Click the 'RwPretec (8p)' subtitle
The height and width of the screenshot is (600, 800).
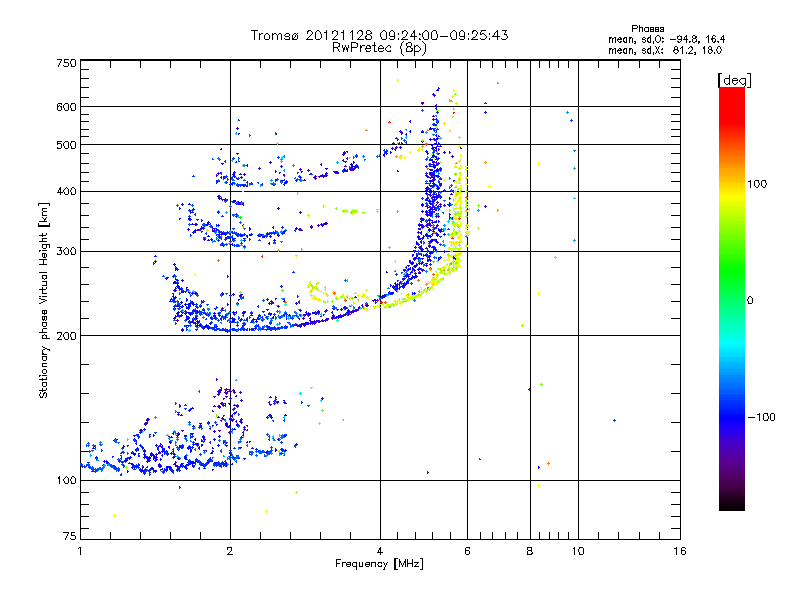pos(379,48)
